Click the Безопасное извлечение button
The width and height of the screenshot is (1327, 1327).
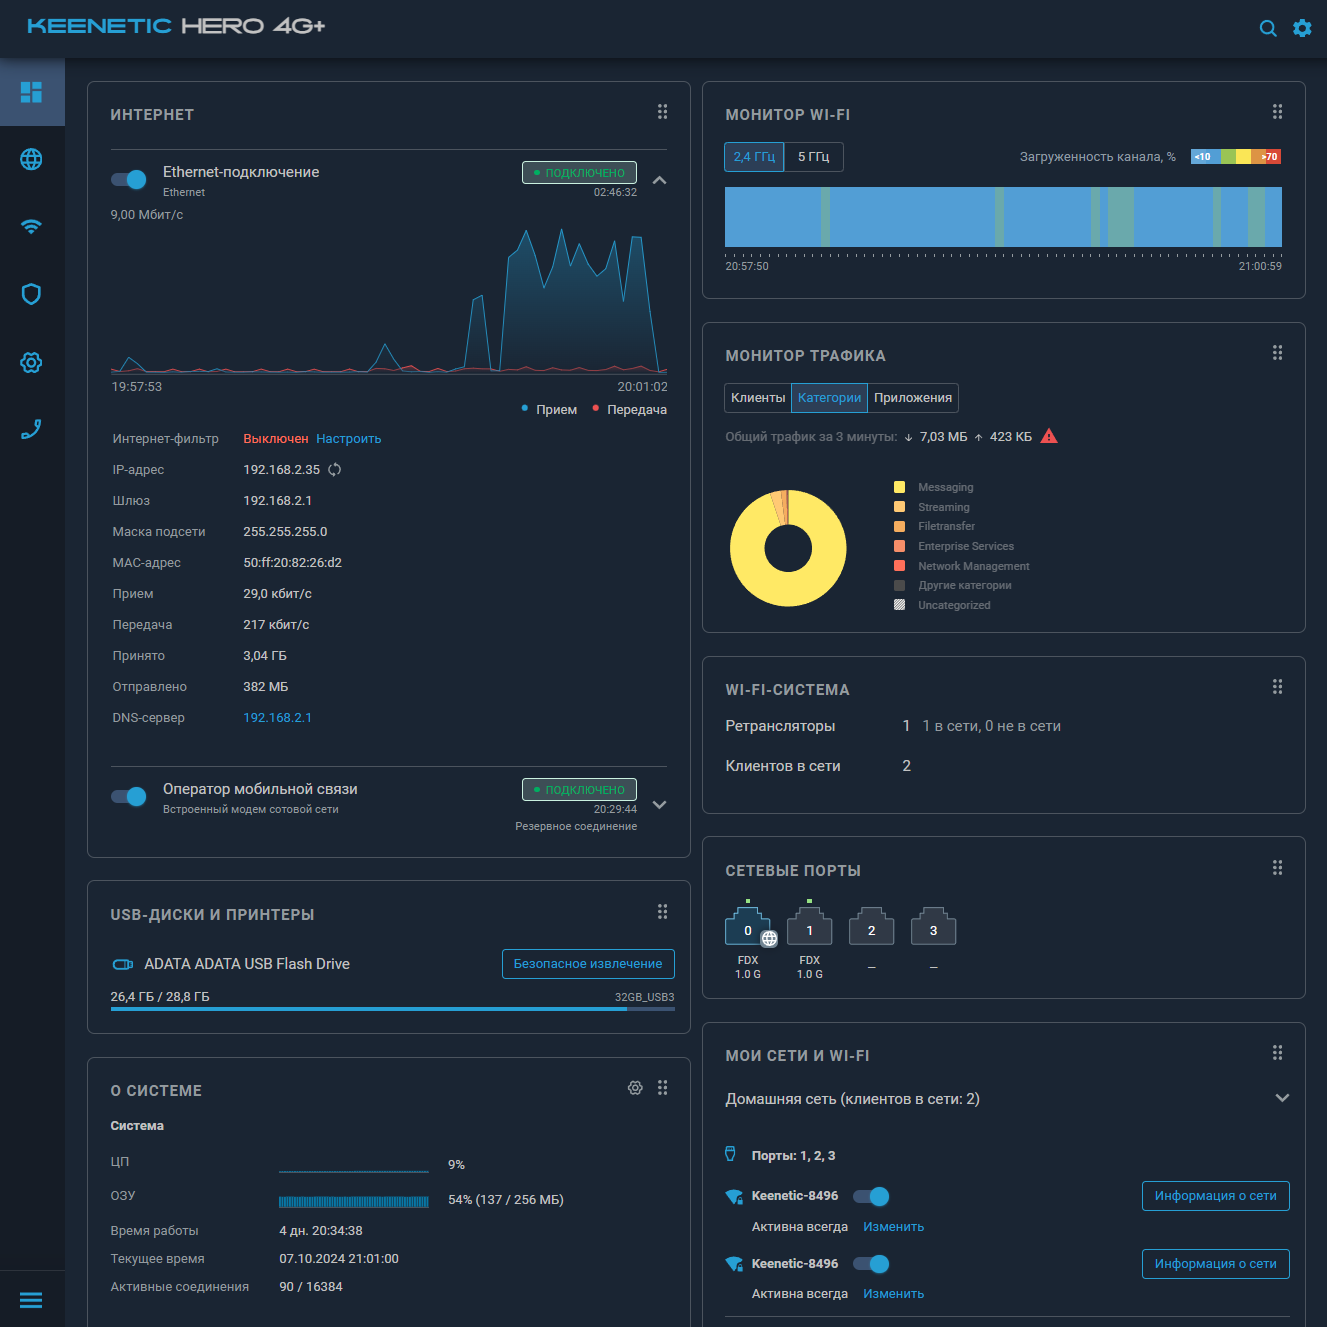588,963
